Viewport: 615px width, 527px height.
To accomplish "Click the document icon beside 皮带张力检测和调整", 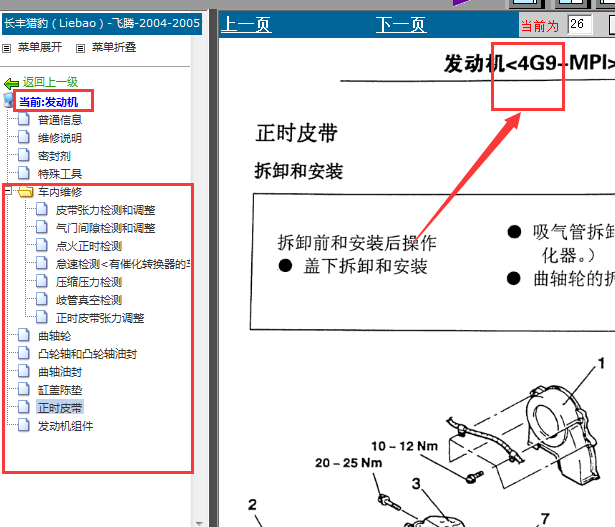I will coord(42,209).
